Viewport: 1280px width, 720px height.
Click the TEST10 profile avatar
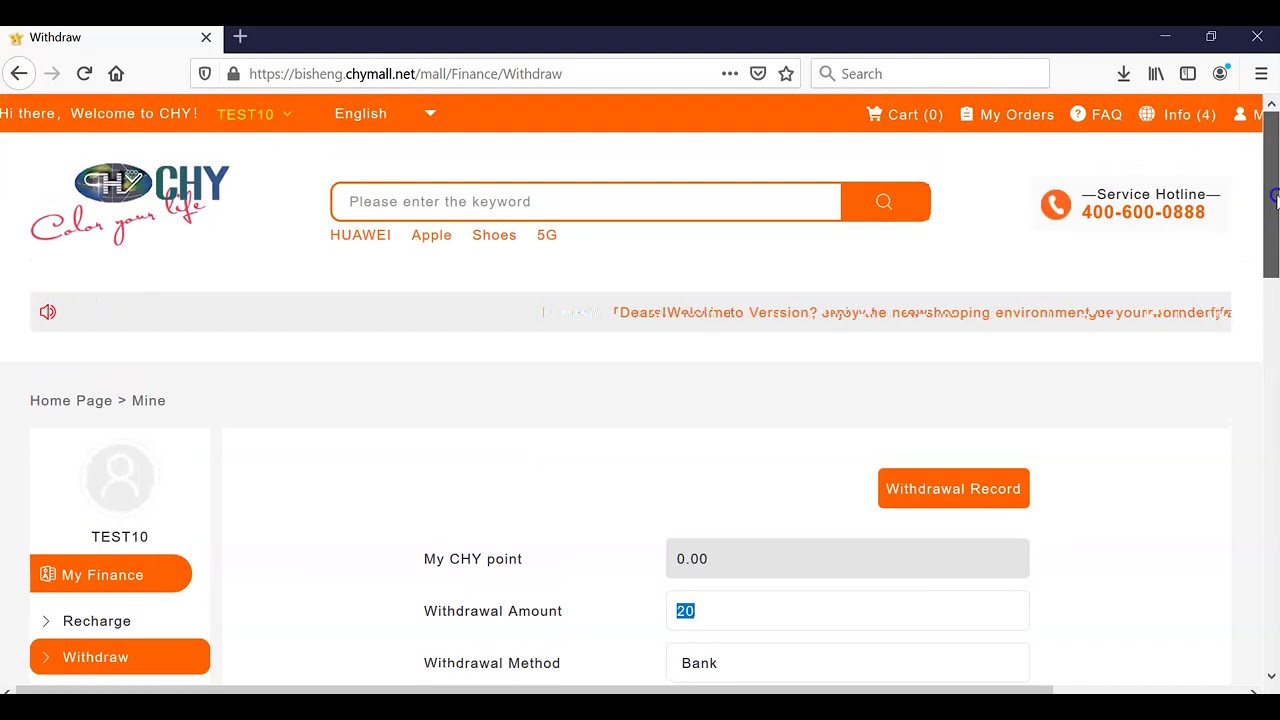pyautogui.click(x=120, y=478)
